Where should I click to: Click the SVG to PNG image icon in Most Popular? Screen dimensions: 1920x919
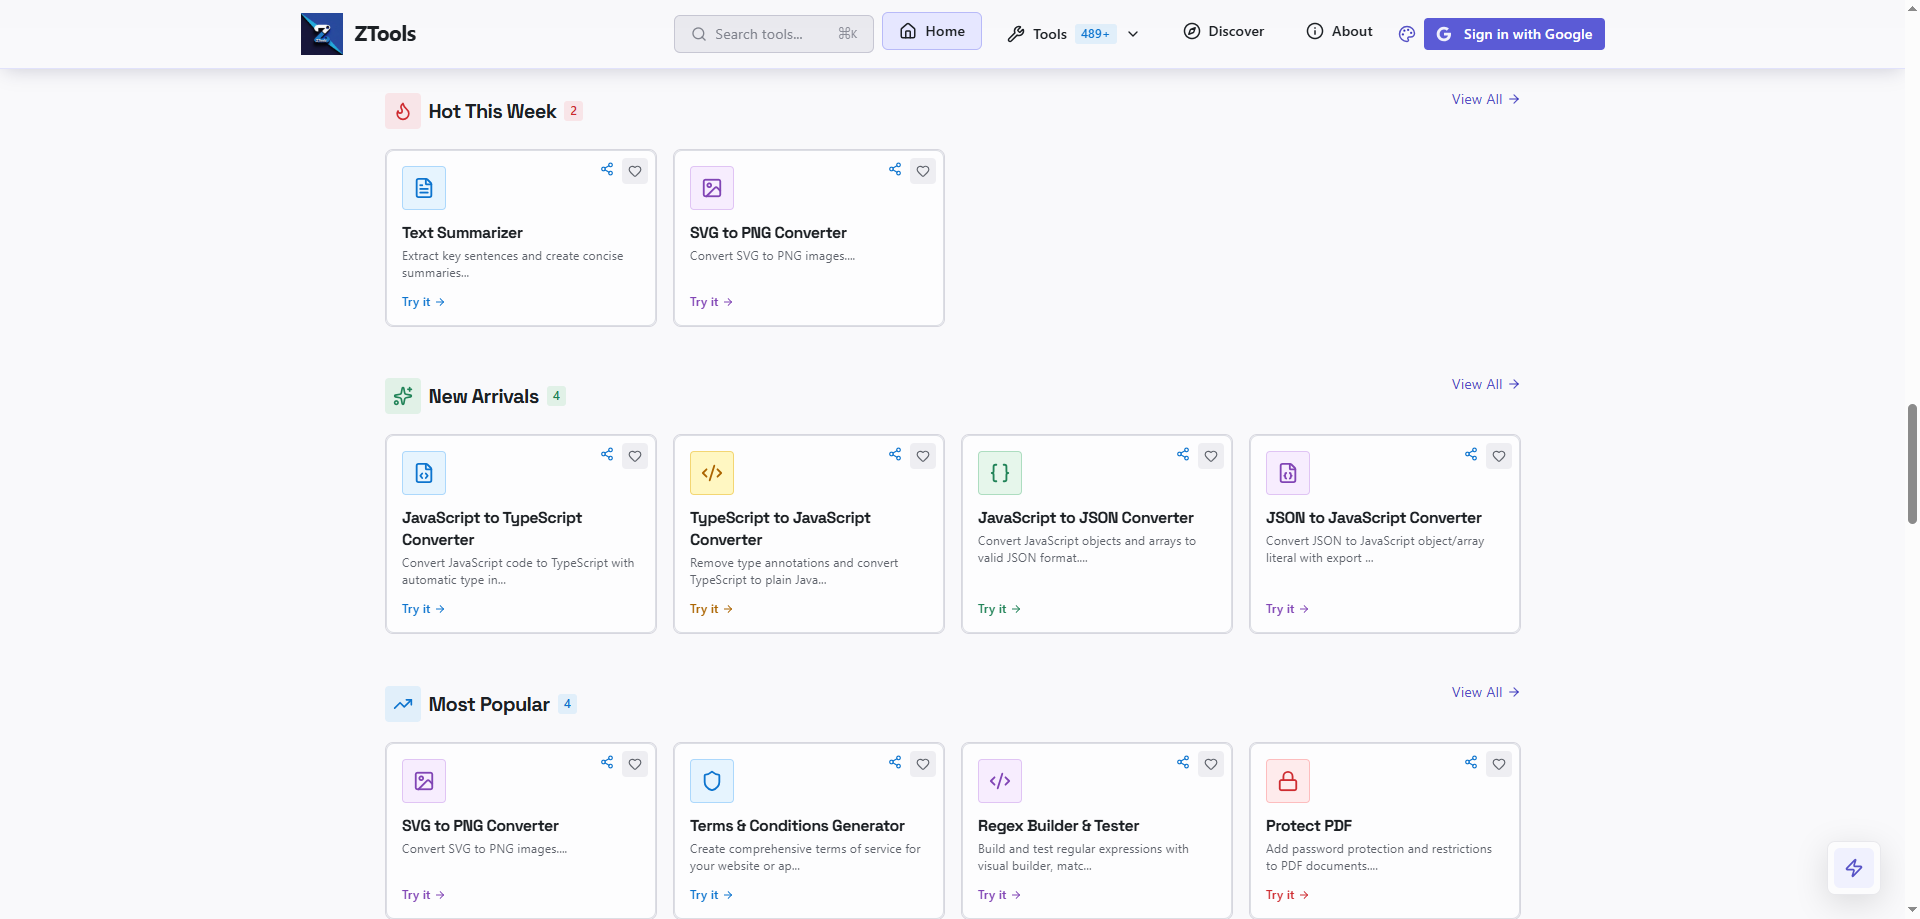[x=424, y=781]
